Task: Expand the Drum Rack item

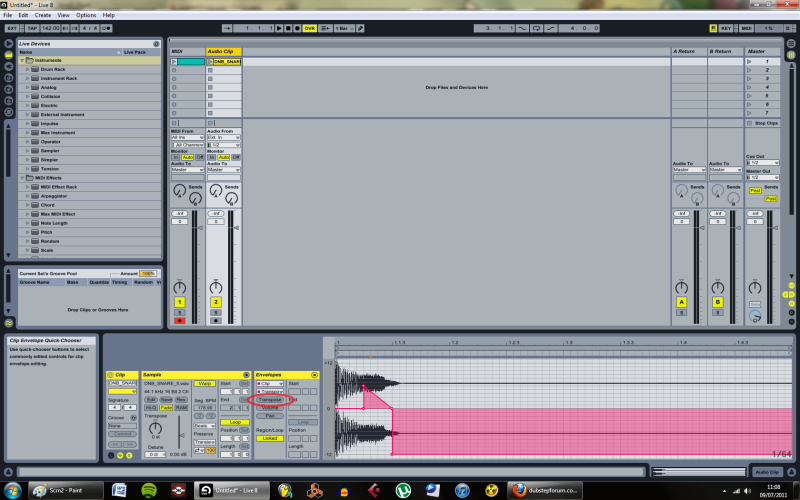Action: click(x=28, y=69)
